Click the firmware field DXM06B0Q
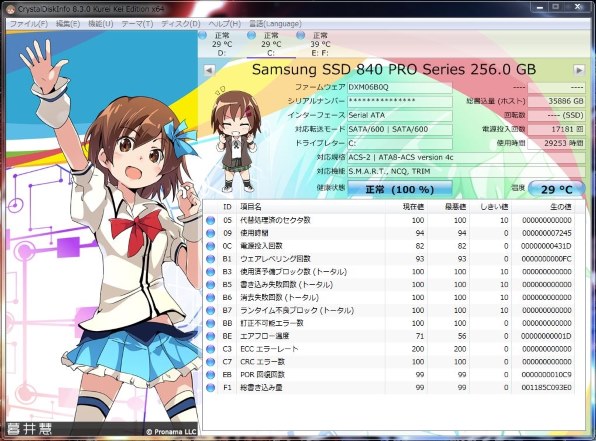The width and height of the screenshot is (596, 441). pos(400,87)
